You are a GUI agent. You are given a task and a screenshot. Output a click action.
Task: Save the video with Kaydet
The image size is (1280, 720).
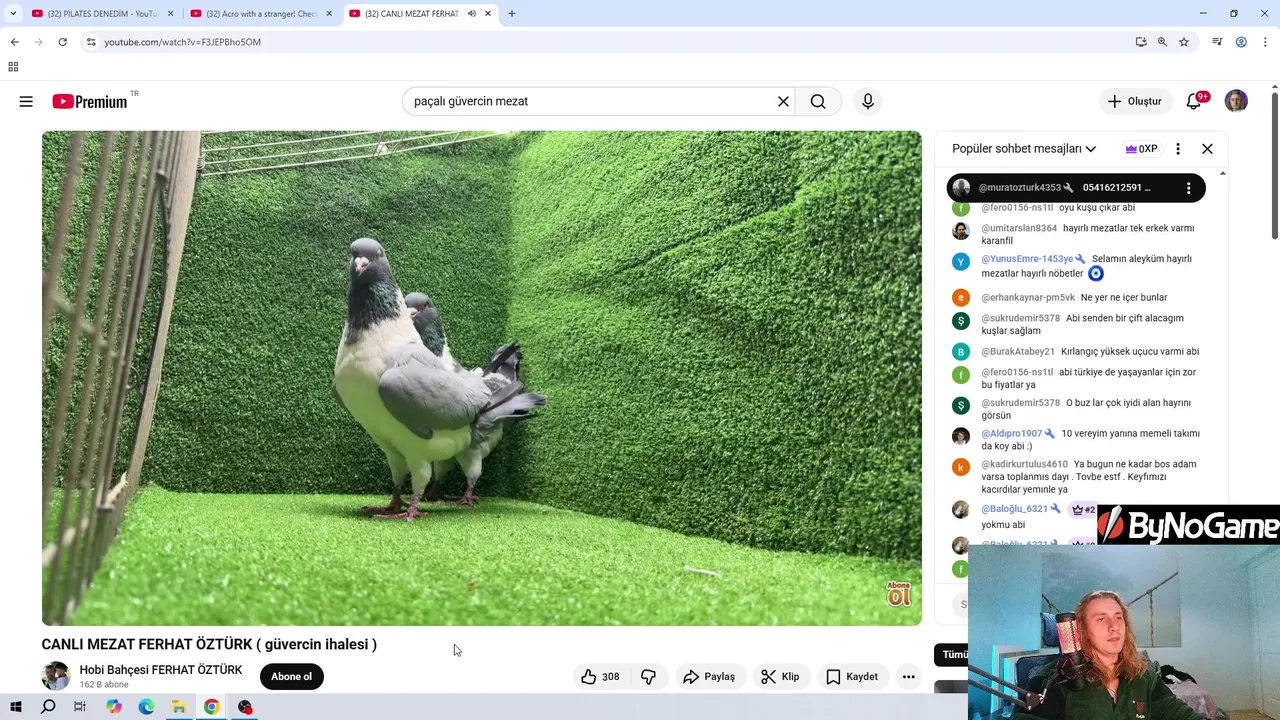(852, 677)
